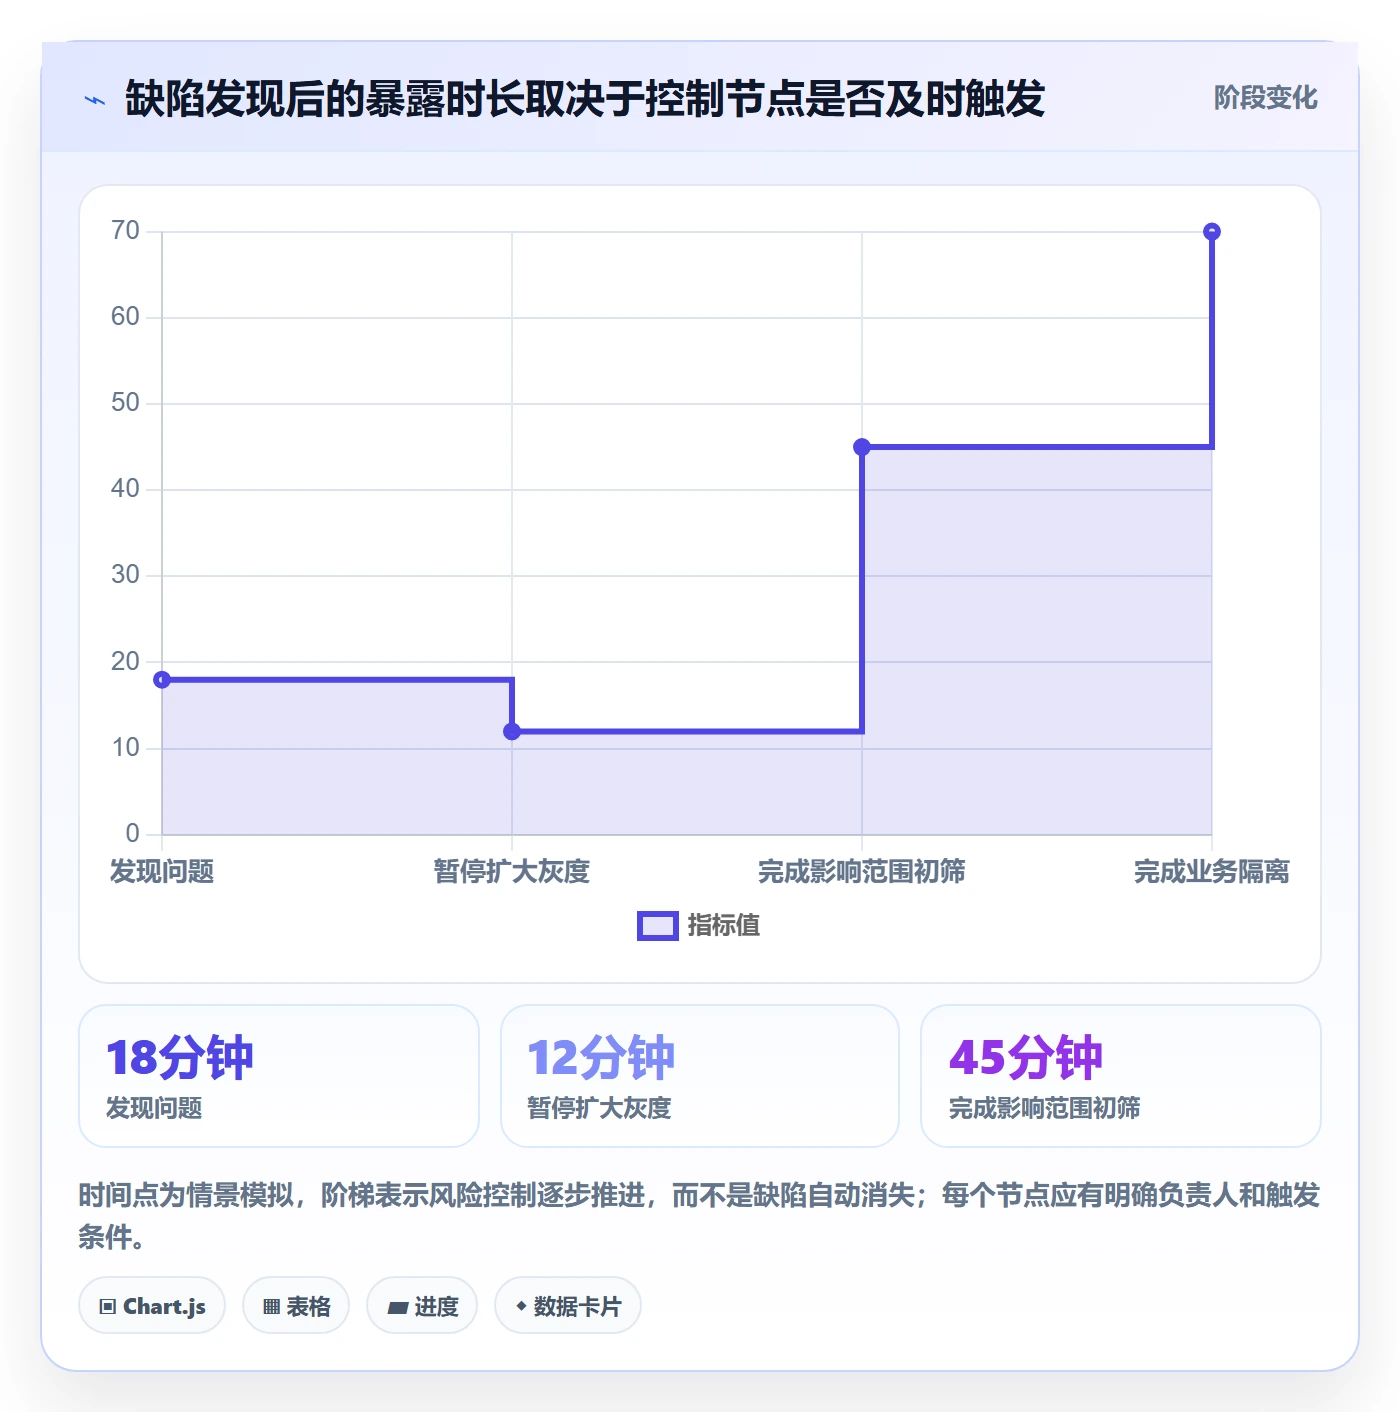Select the data point at 发现问题 (18)
This screenshot has height=1412, width=1400.
click(162, 680)
